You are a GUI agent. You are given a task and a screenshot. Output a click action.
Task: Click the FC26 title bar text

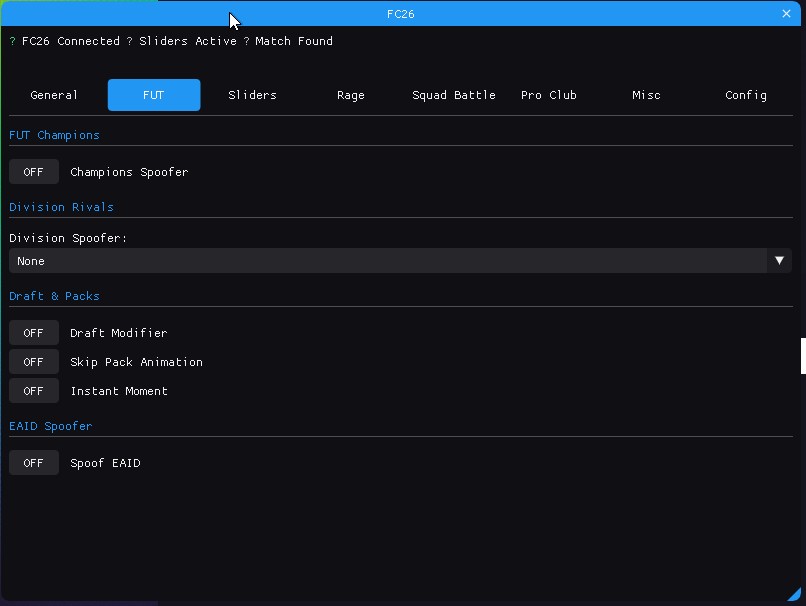click(401, 14)
